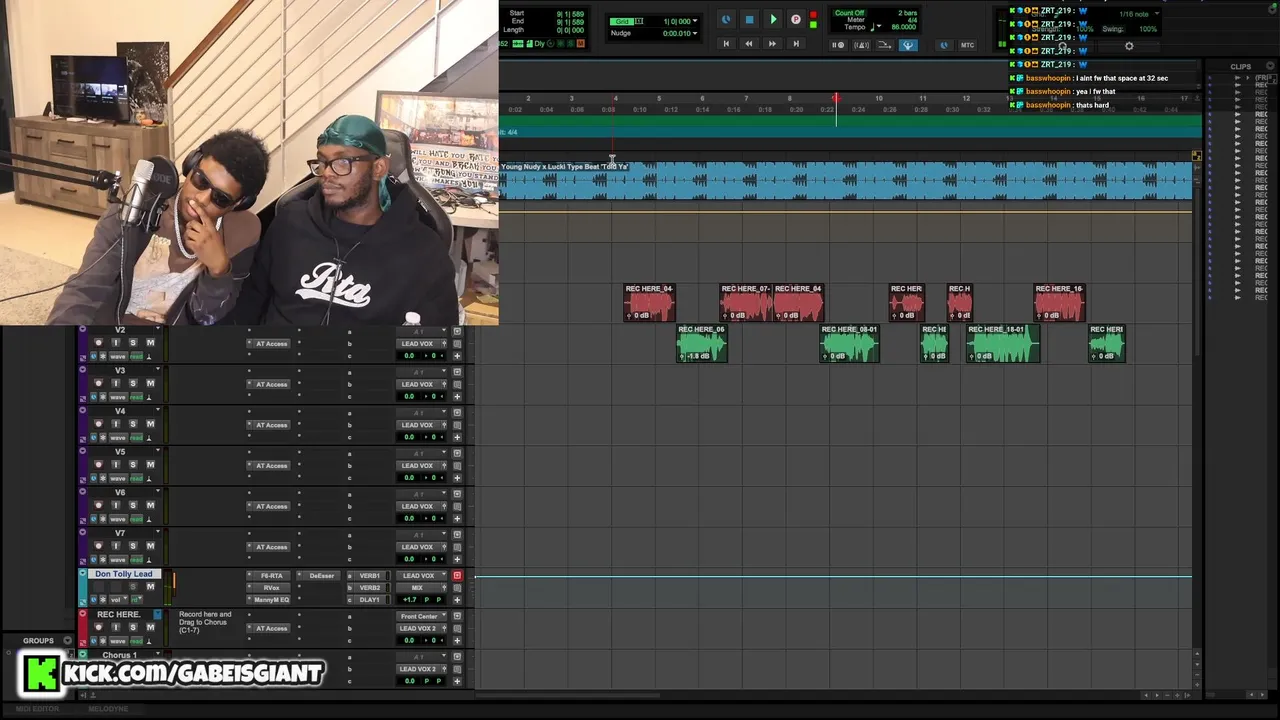Viewport: 1280px width, 720px height.
Task: Mute track V4
Action: (150, 424)
